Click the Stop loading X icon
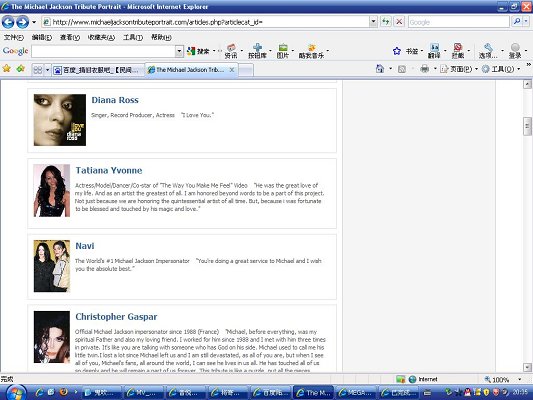The width and height of the screenshot is (533, 400). [x=399, y=22]
